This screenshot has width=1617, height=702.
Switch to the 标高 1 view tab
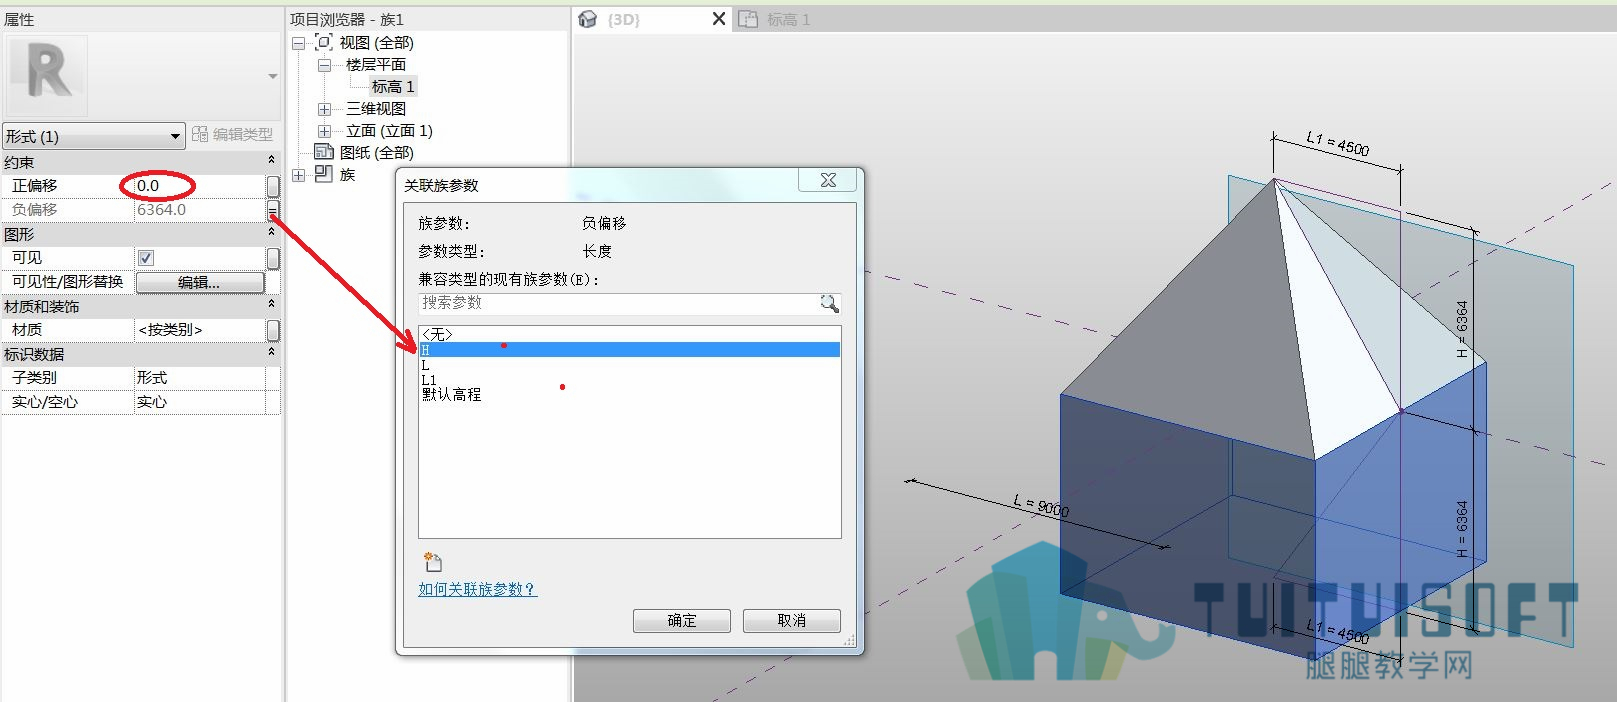788,19
